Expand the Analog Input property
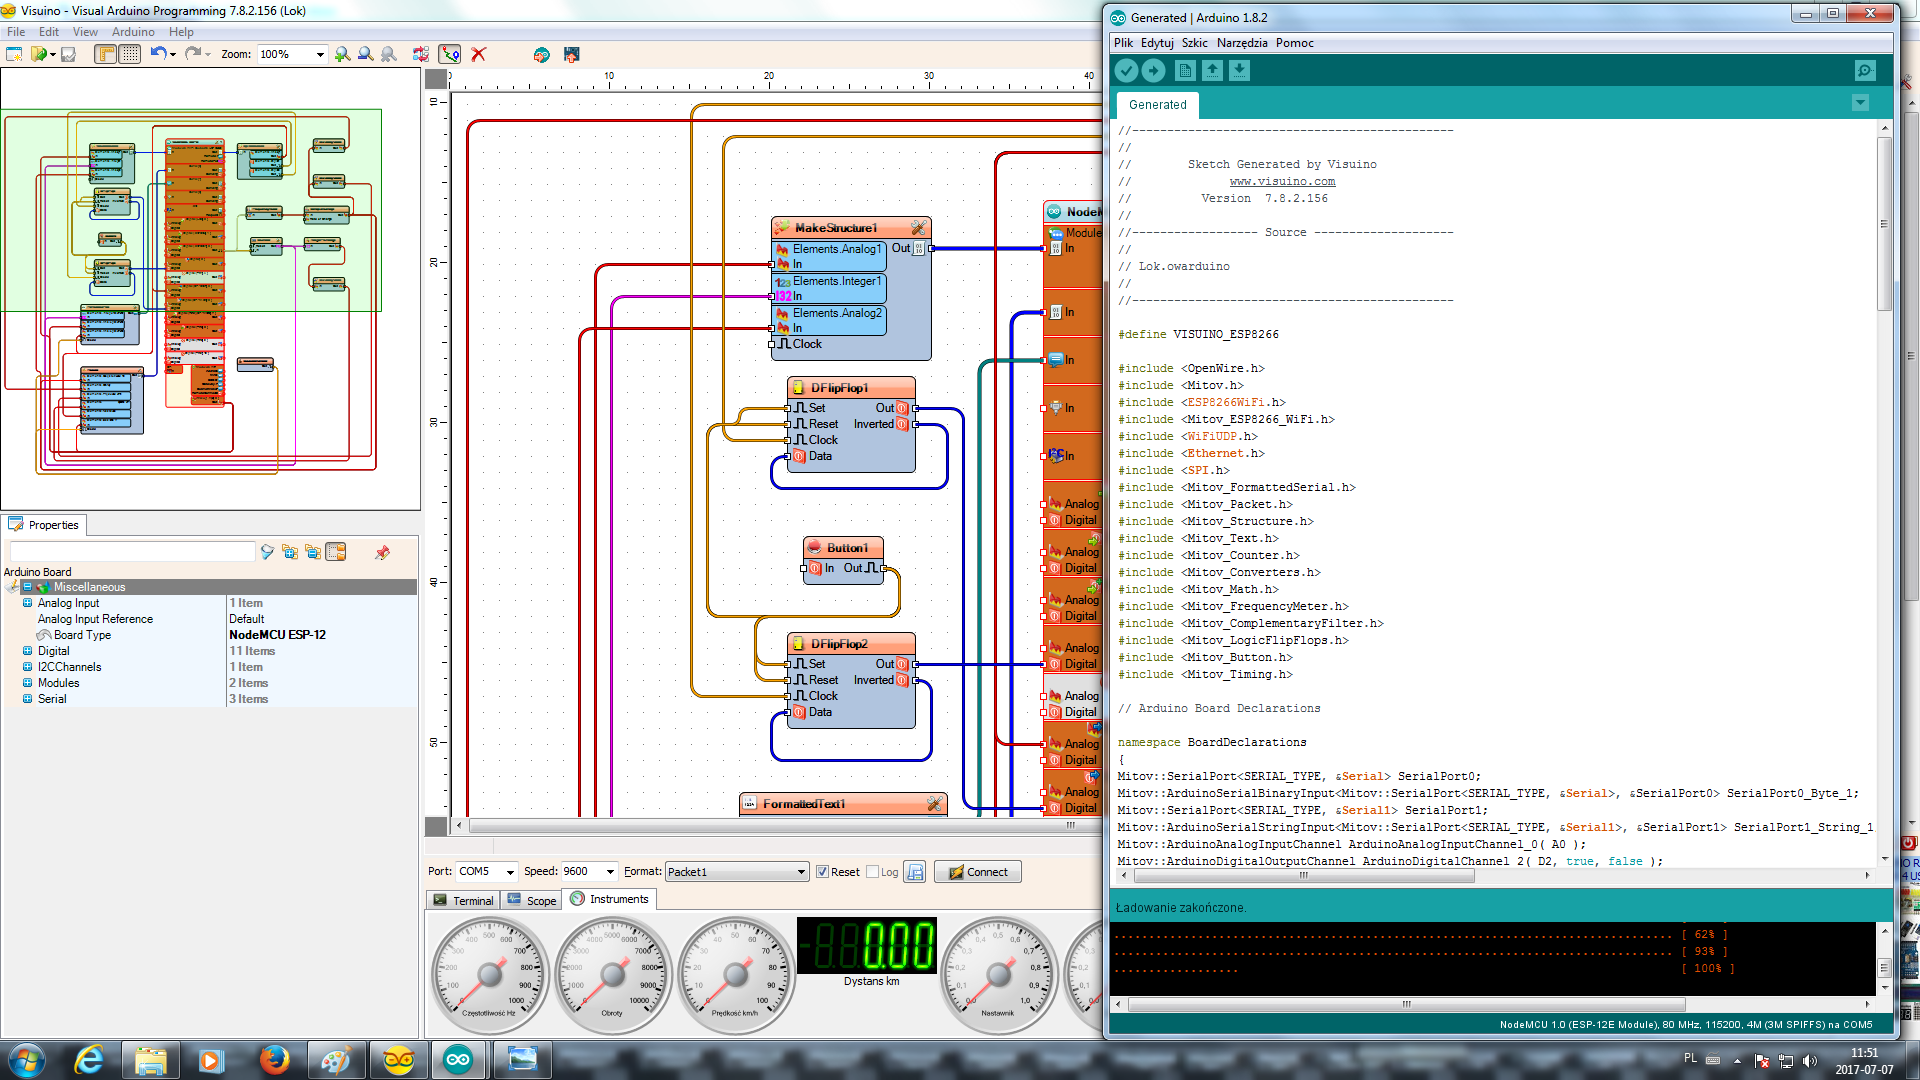 click(x=27, y=603)
